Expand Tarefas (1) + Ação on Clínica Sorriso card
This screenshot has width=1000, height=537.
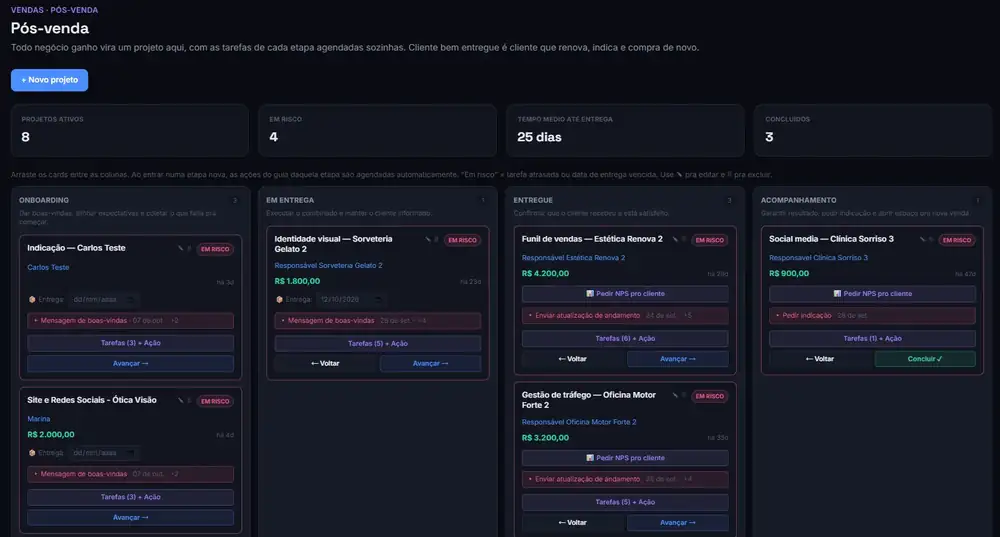(872, 339)
